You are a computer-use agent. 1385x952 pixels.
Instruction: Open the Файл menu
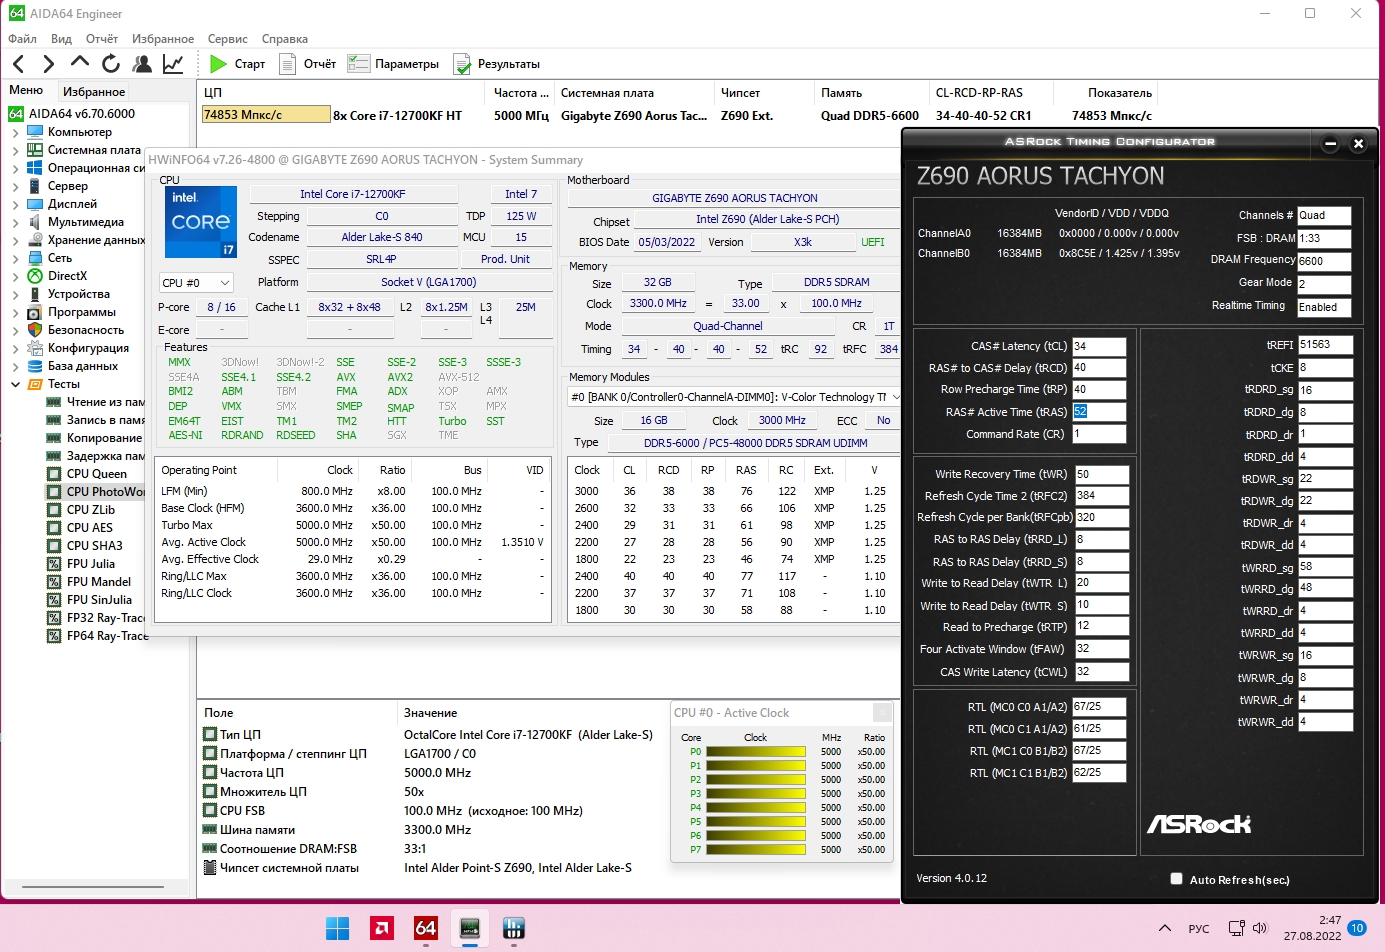(22, 39)
